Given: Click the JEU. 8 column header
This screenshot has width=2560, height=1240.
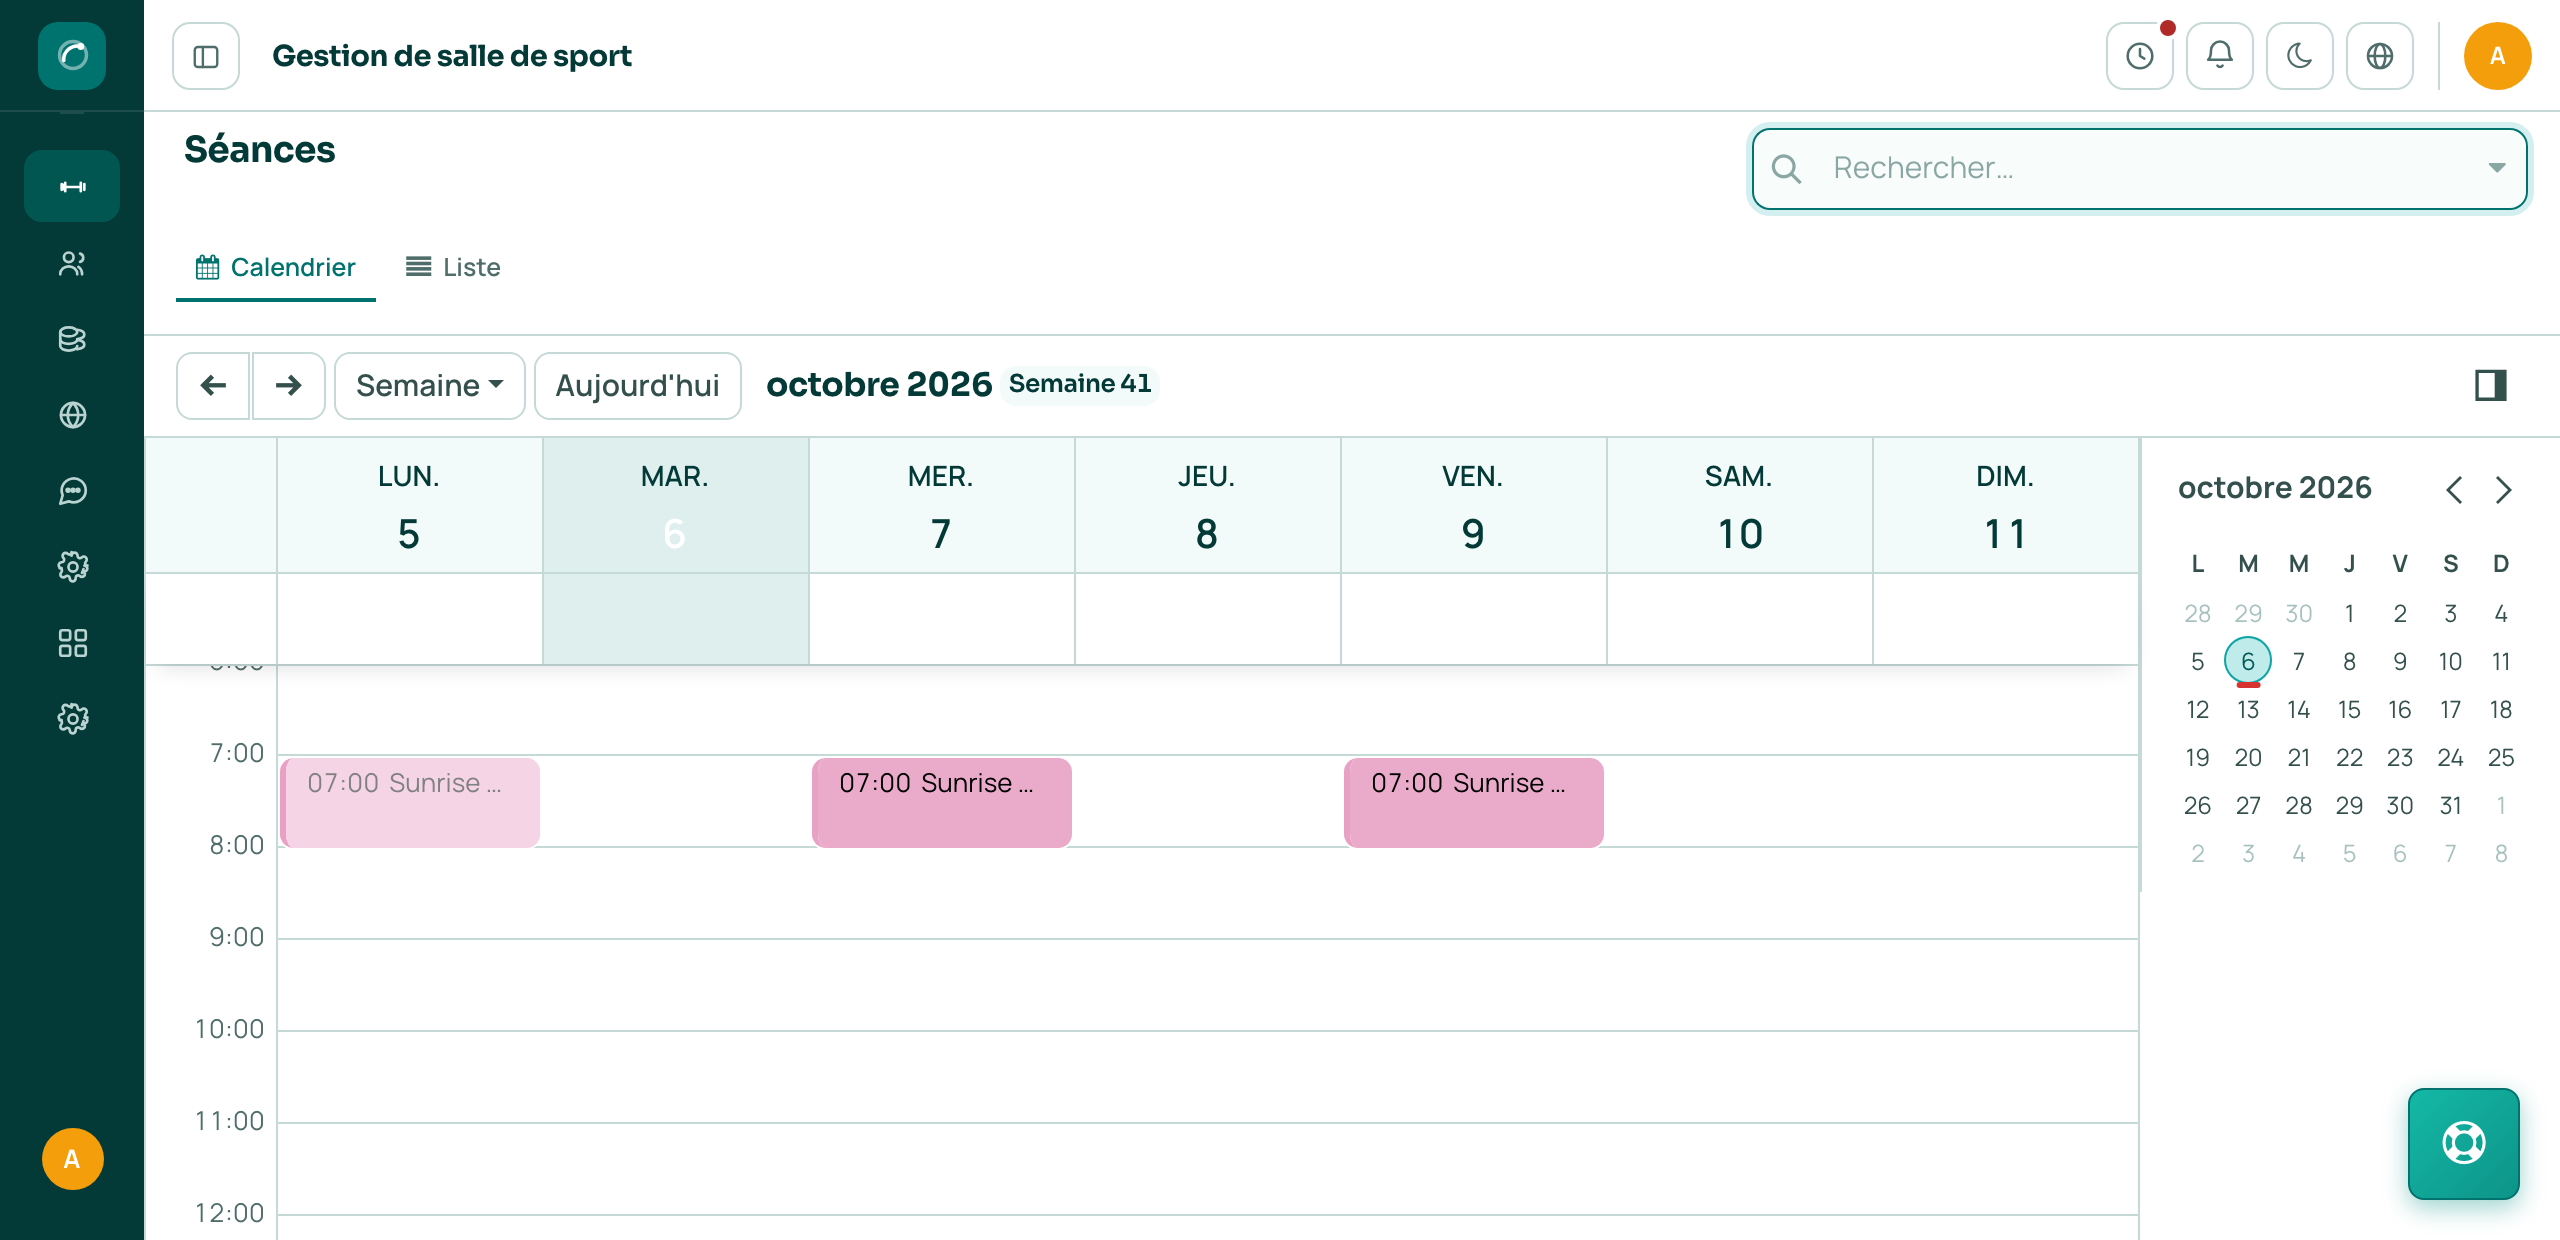Looking at the screenshot, I should (x=1207, y=506).
